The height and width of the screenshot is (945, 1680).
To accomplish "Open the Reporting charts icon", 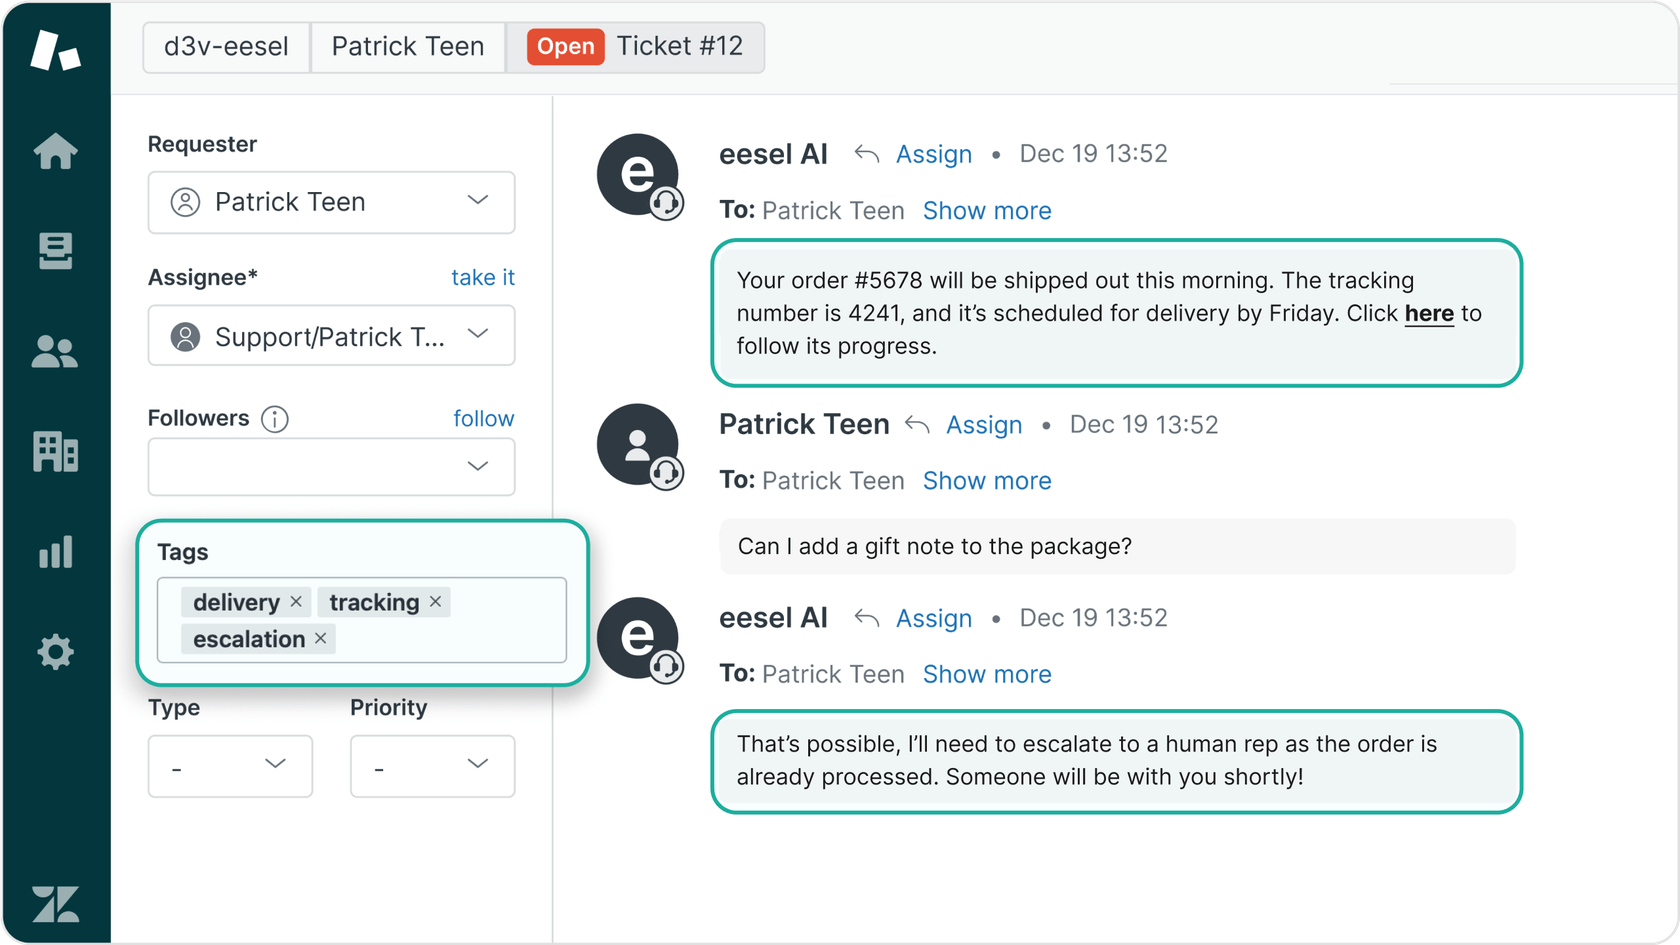I will pyautogui.click(x=55, y=552).
